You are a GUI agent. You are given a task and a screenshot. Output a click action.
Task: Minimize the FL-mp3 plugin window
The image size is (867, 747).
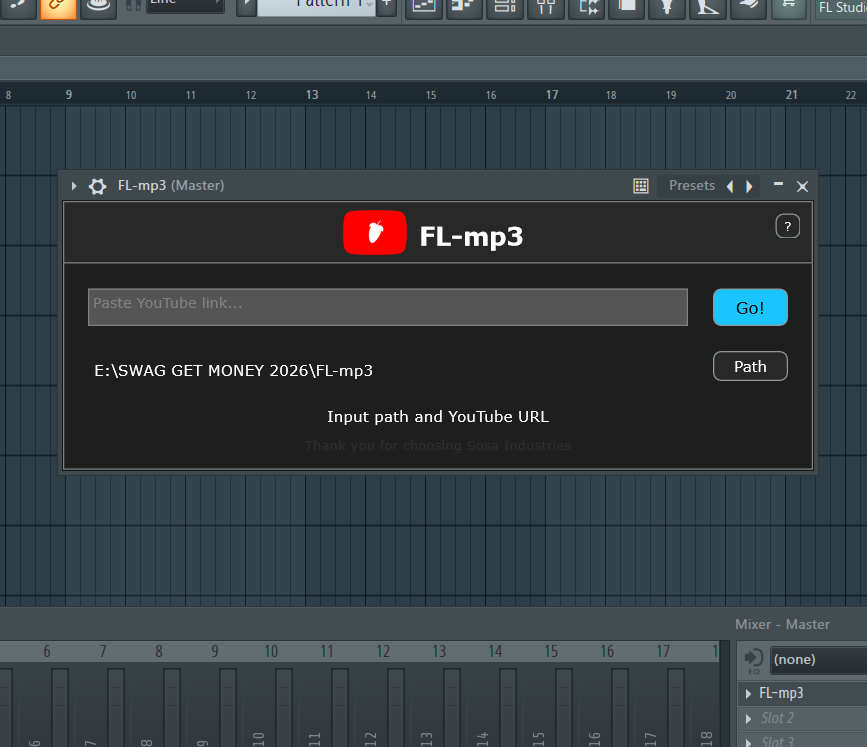(x=779, y=184)
